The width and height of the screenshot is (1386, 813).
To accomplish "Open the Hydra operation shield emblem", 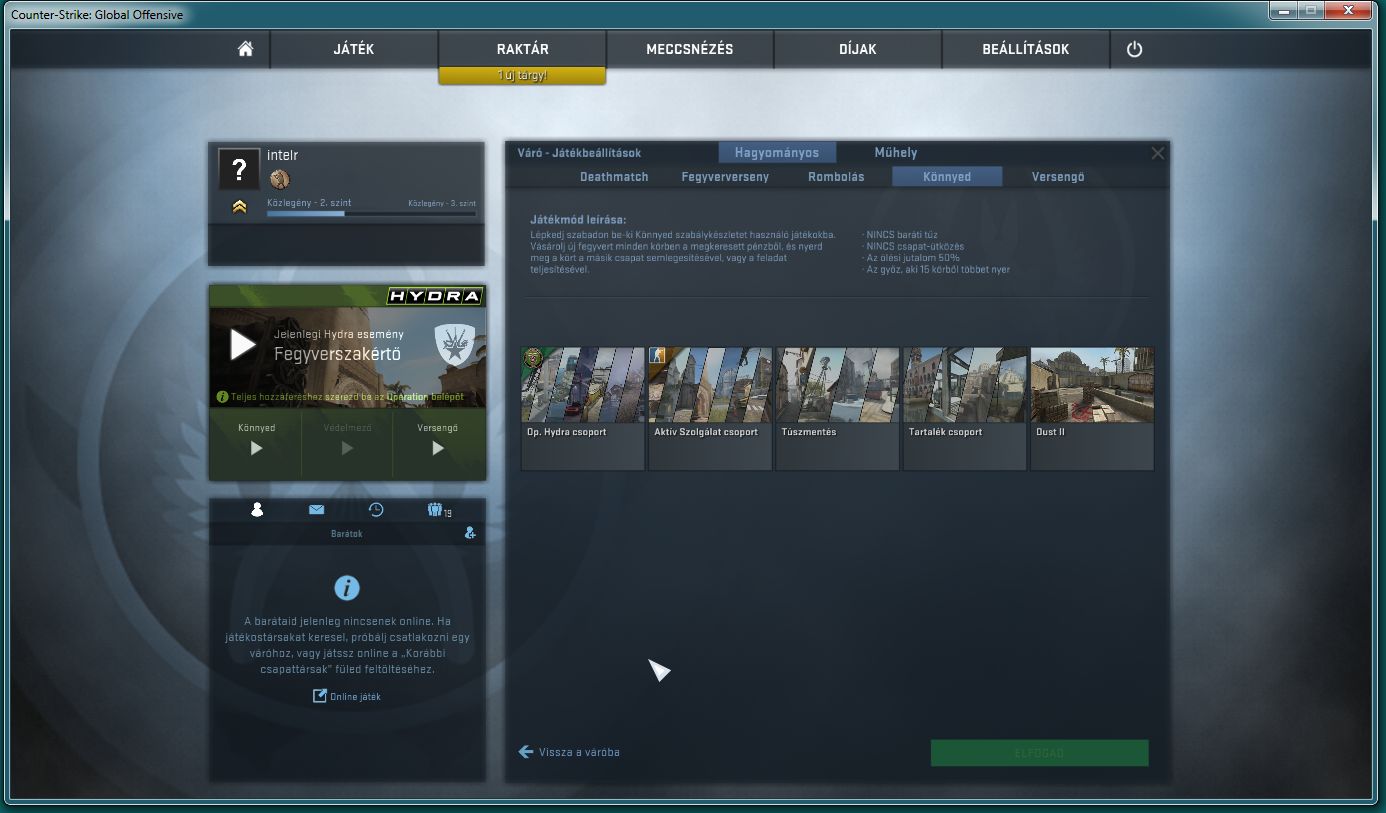I will 454,344.
